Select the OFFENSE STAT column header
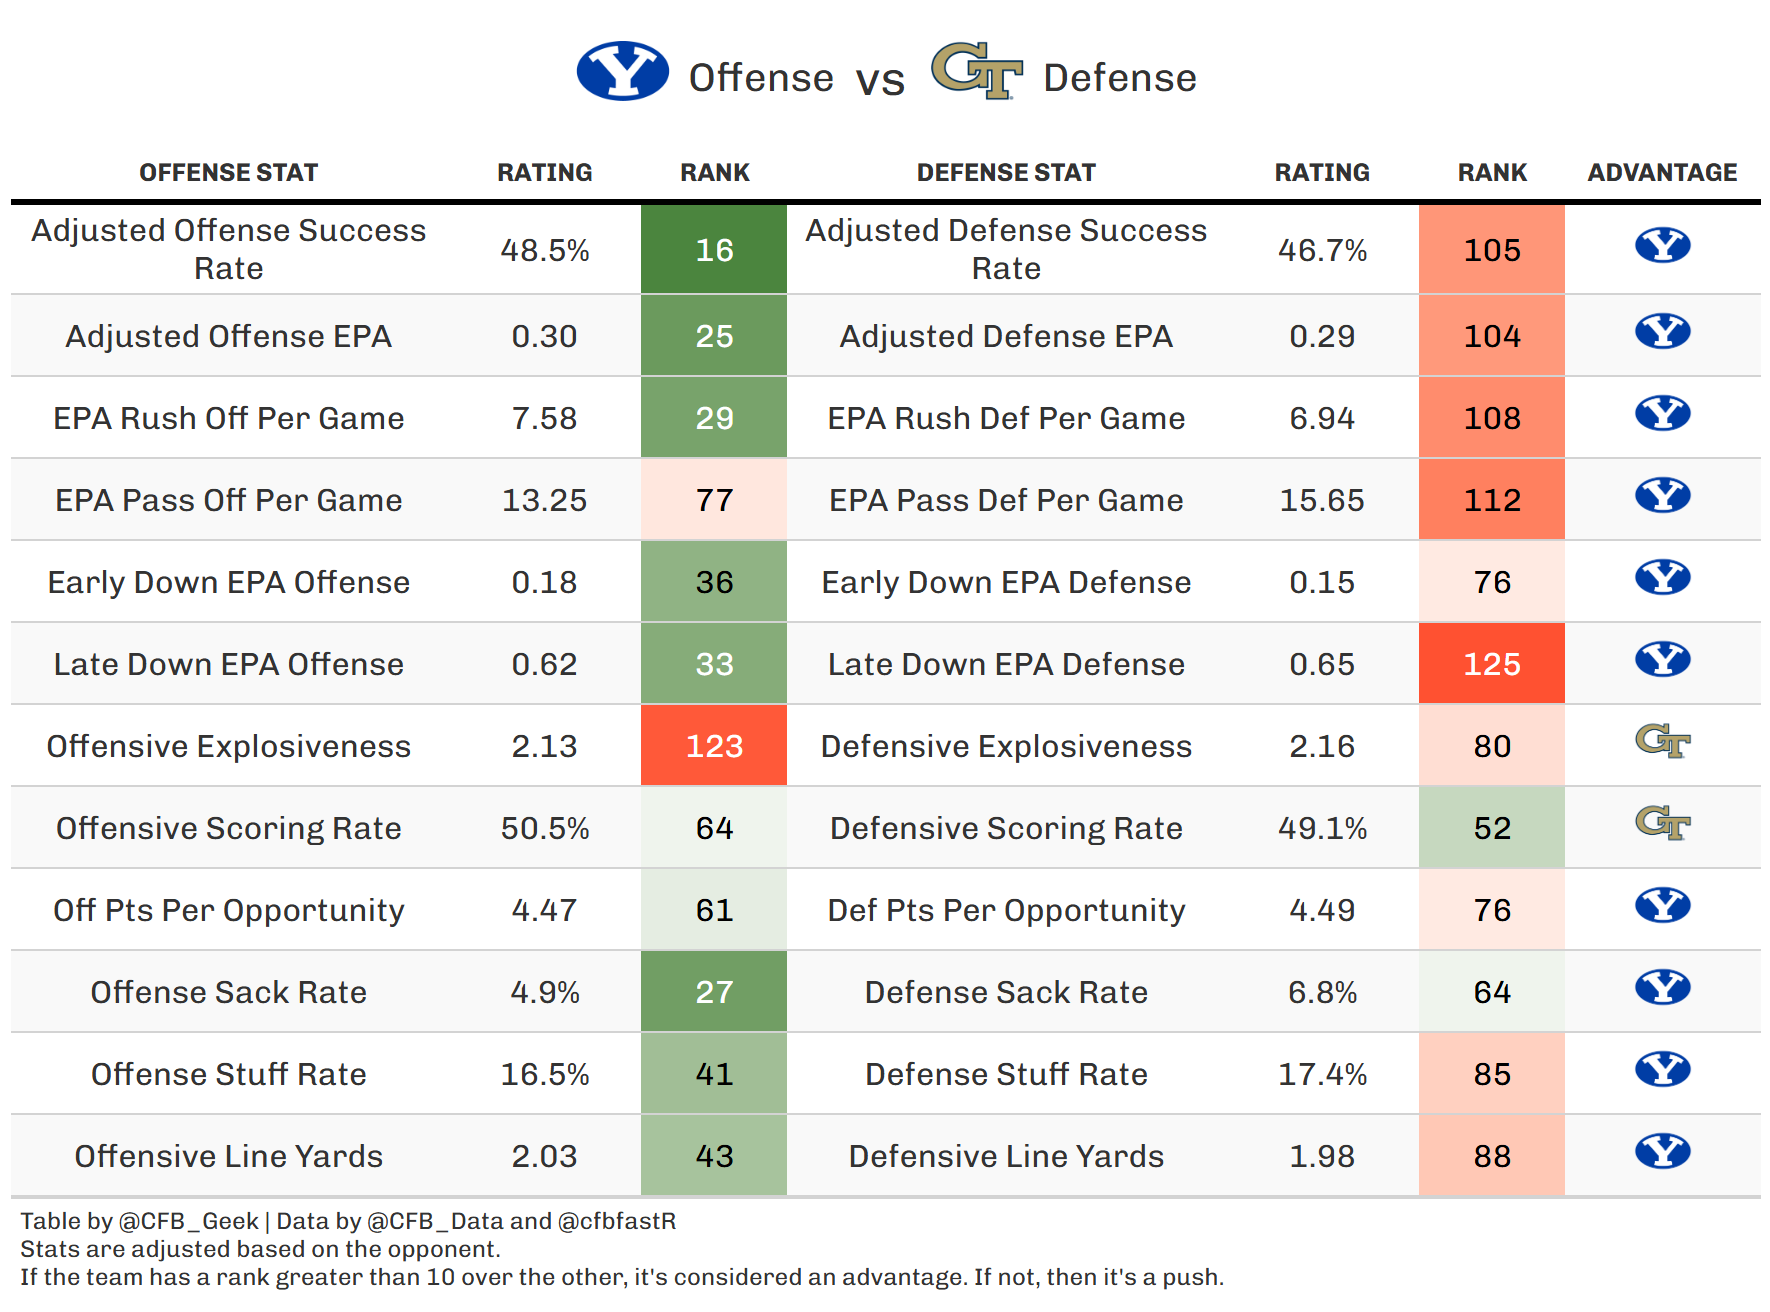The width and height of the screenshot is (1770, 1312). point(228,173)
